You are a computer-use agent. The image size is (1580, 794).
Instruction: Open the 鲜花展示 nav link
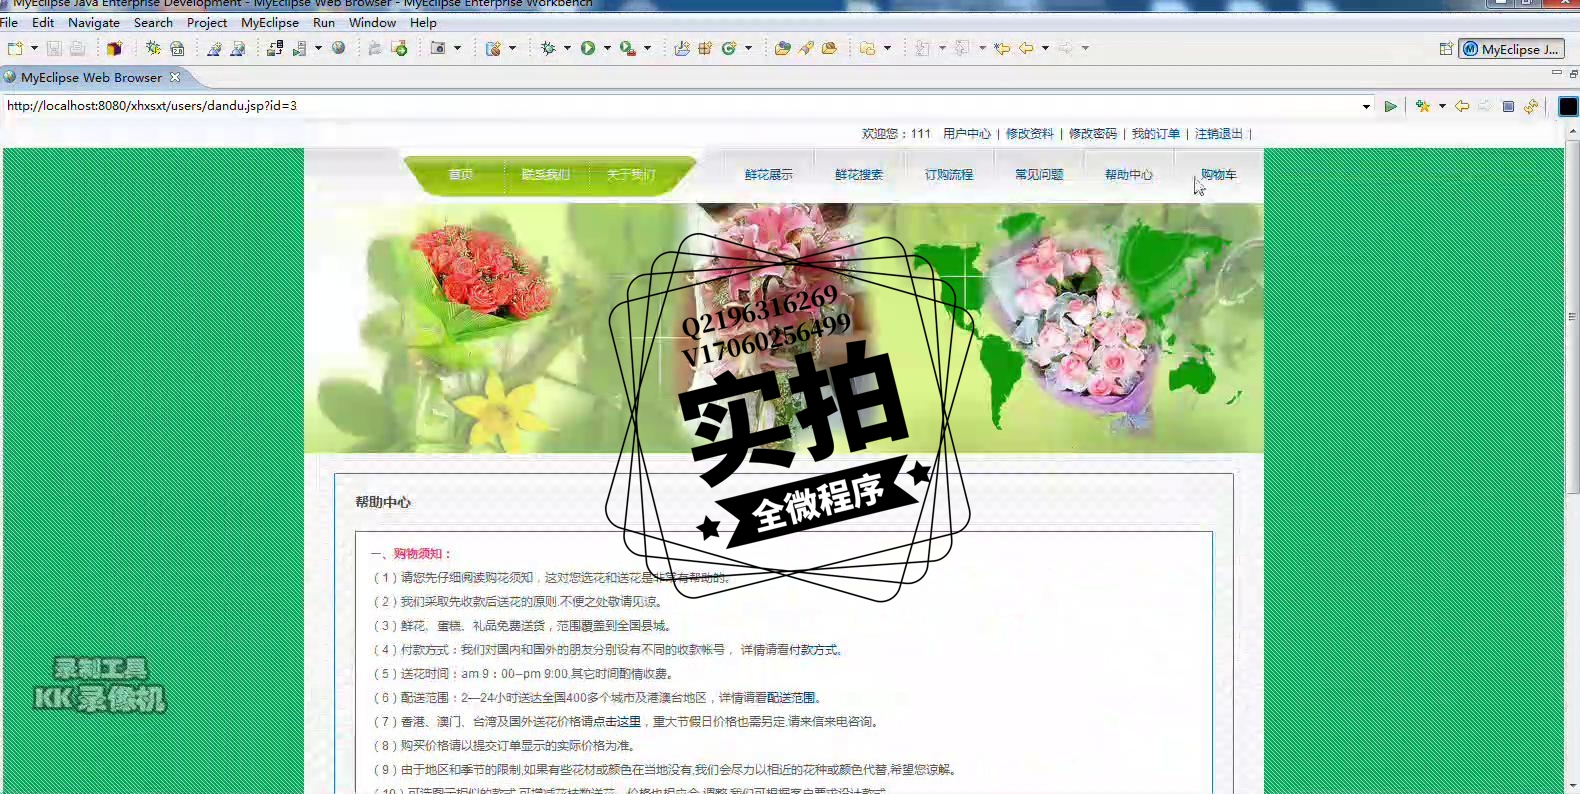[769, 174]
